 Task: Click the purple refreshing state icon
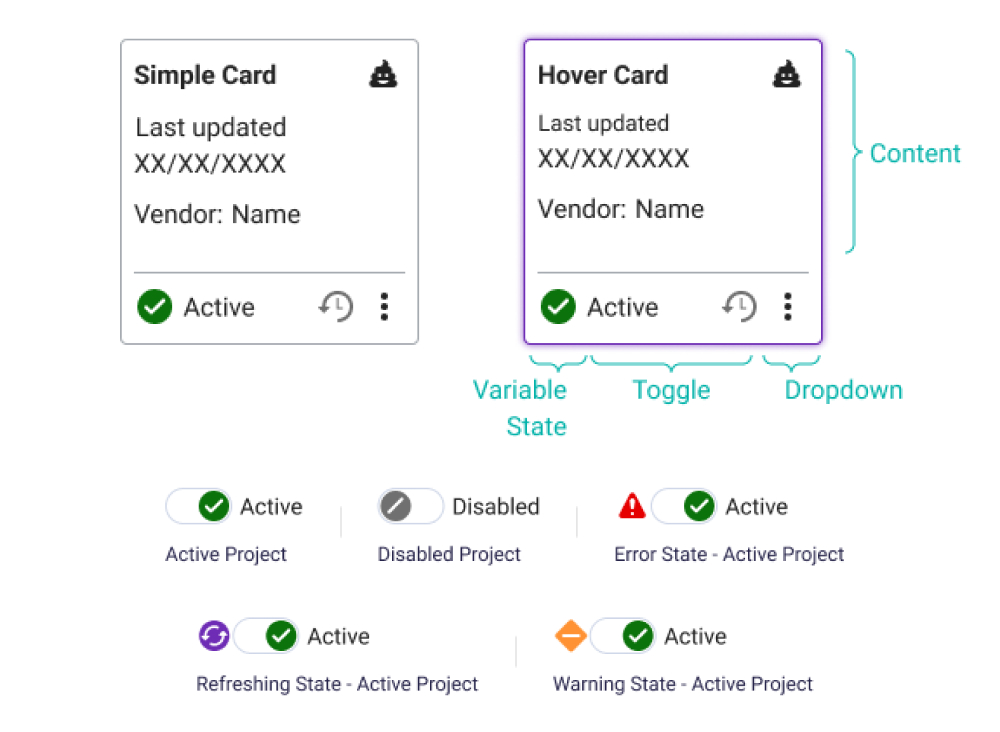pyautogui.click(x=214, y=636)
